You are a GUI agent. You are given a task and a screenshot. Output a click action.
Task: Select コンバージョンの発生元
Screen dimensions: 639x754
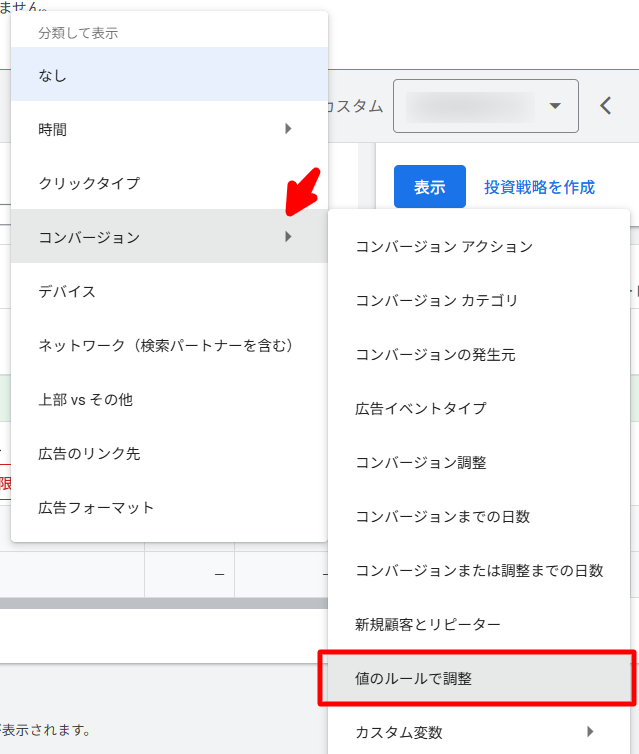[x=479, y=354]
